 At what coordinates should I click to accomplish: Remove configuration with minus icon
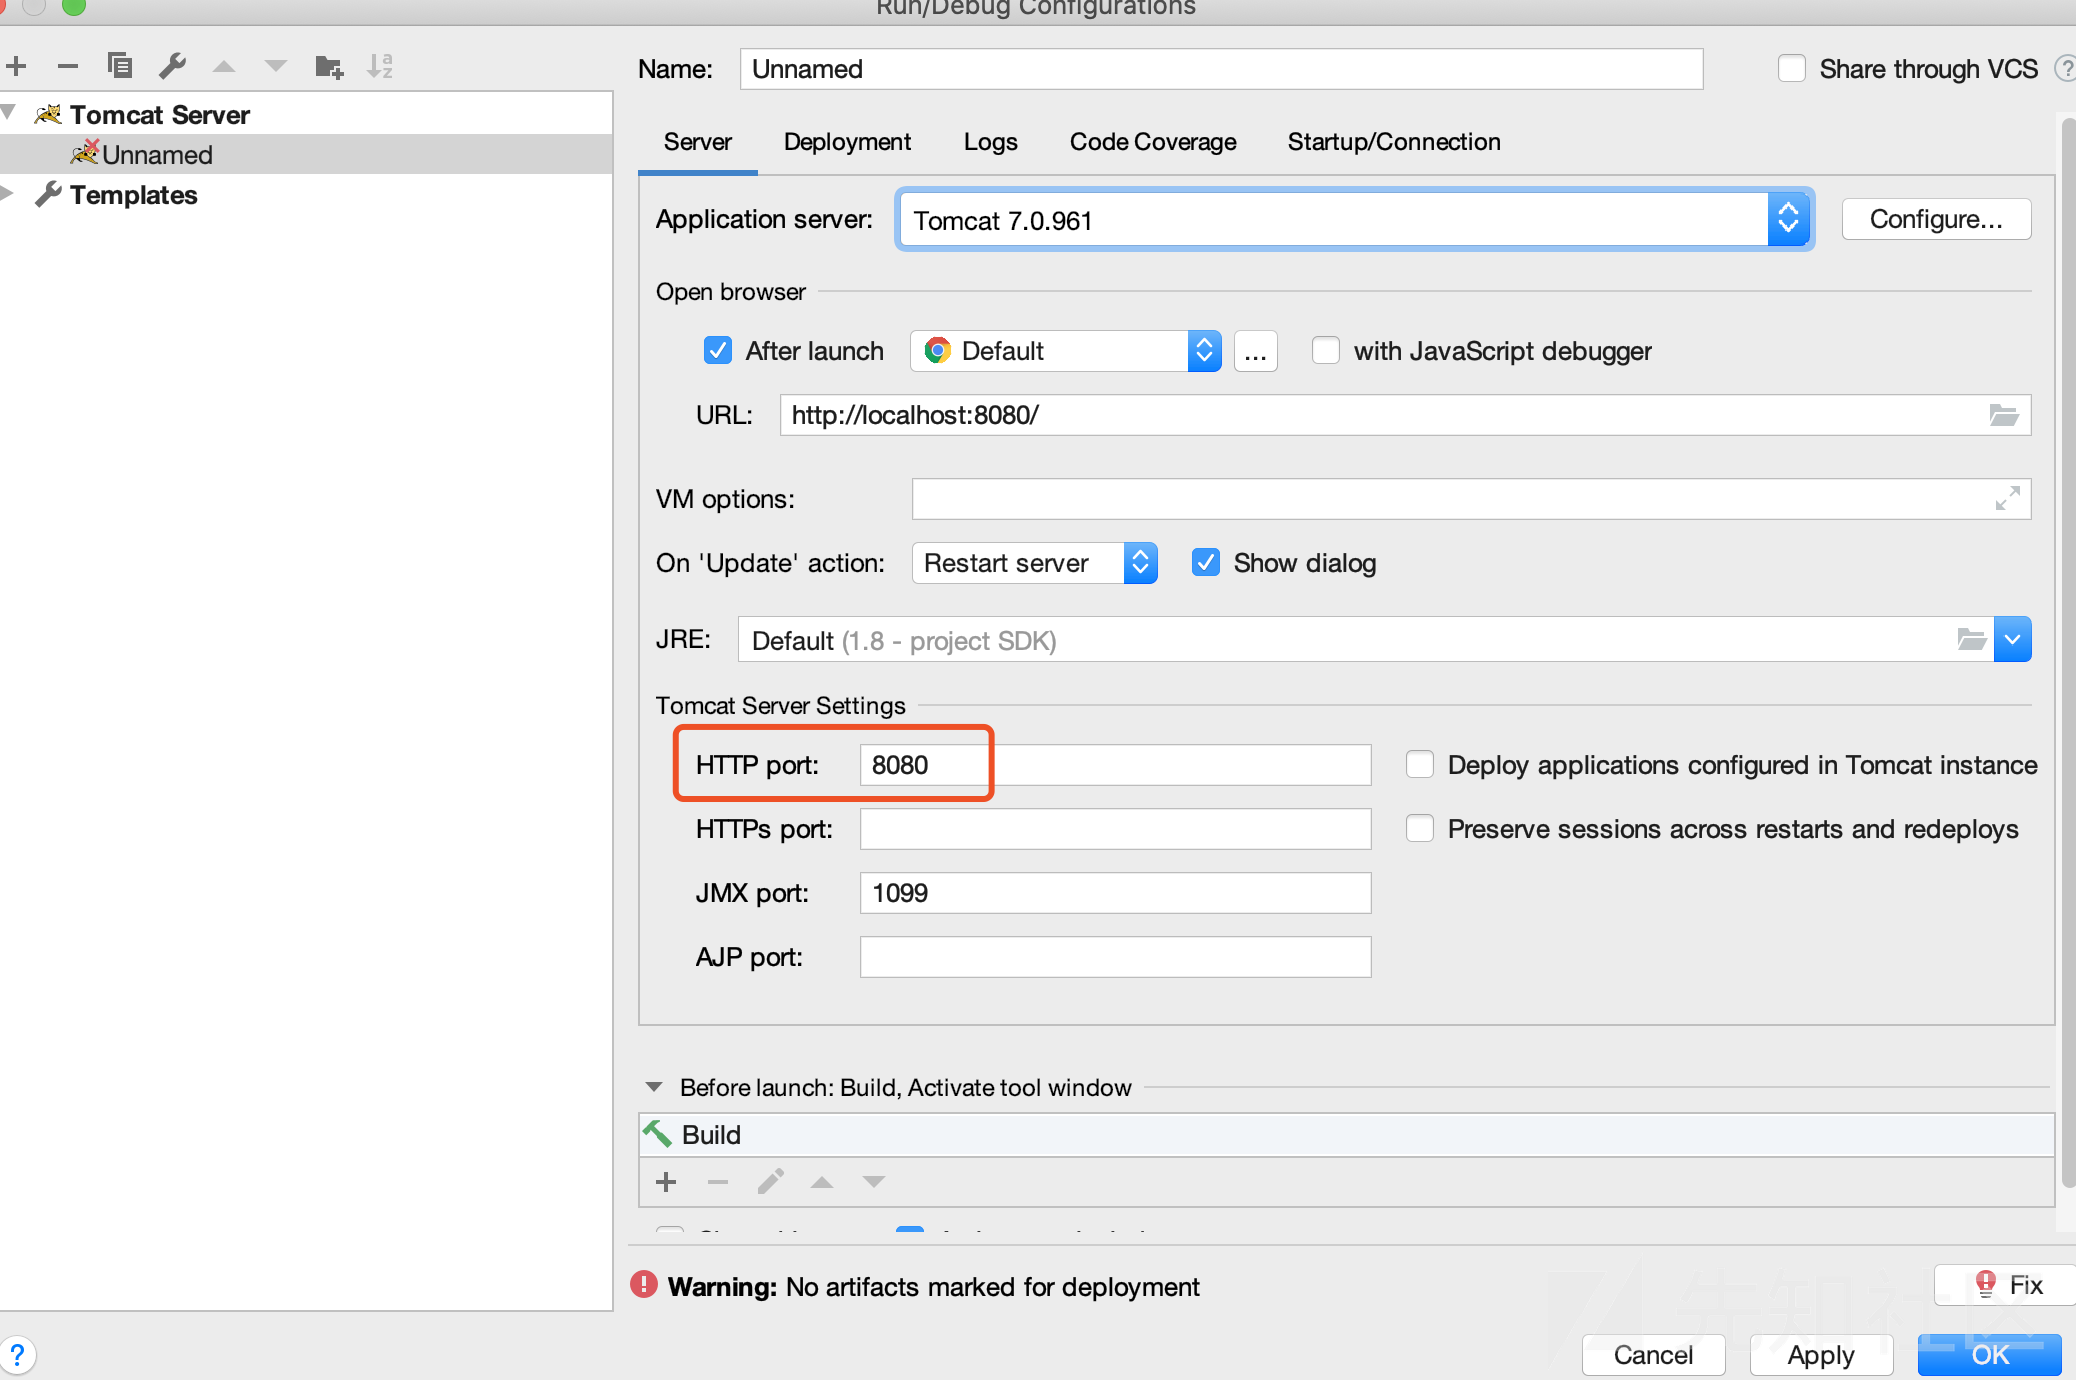[68, 67]
